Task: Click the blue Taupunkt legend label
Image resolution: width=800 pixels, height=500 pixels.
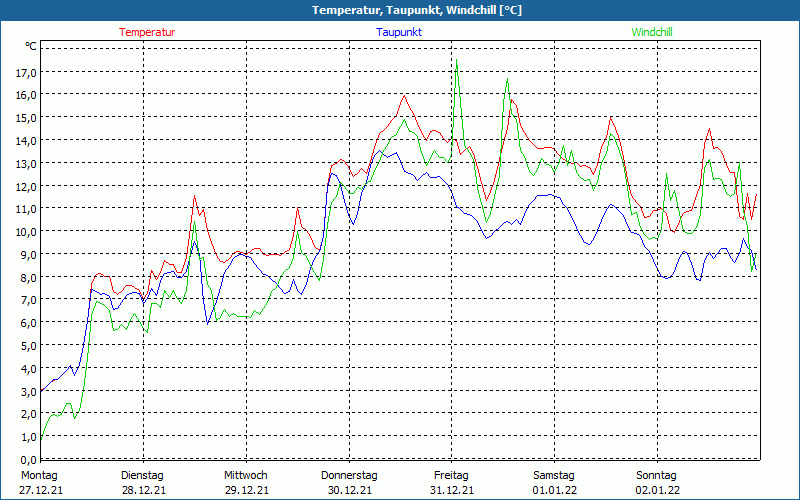Action: 398,32
